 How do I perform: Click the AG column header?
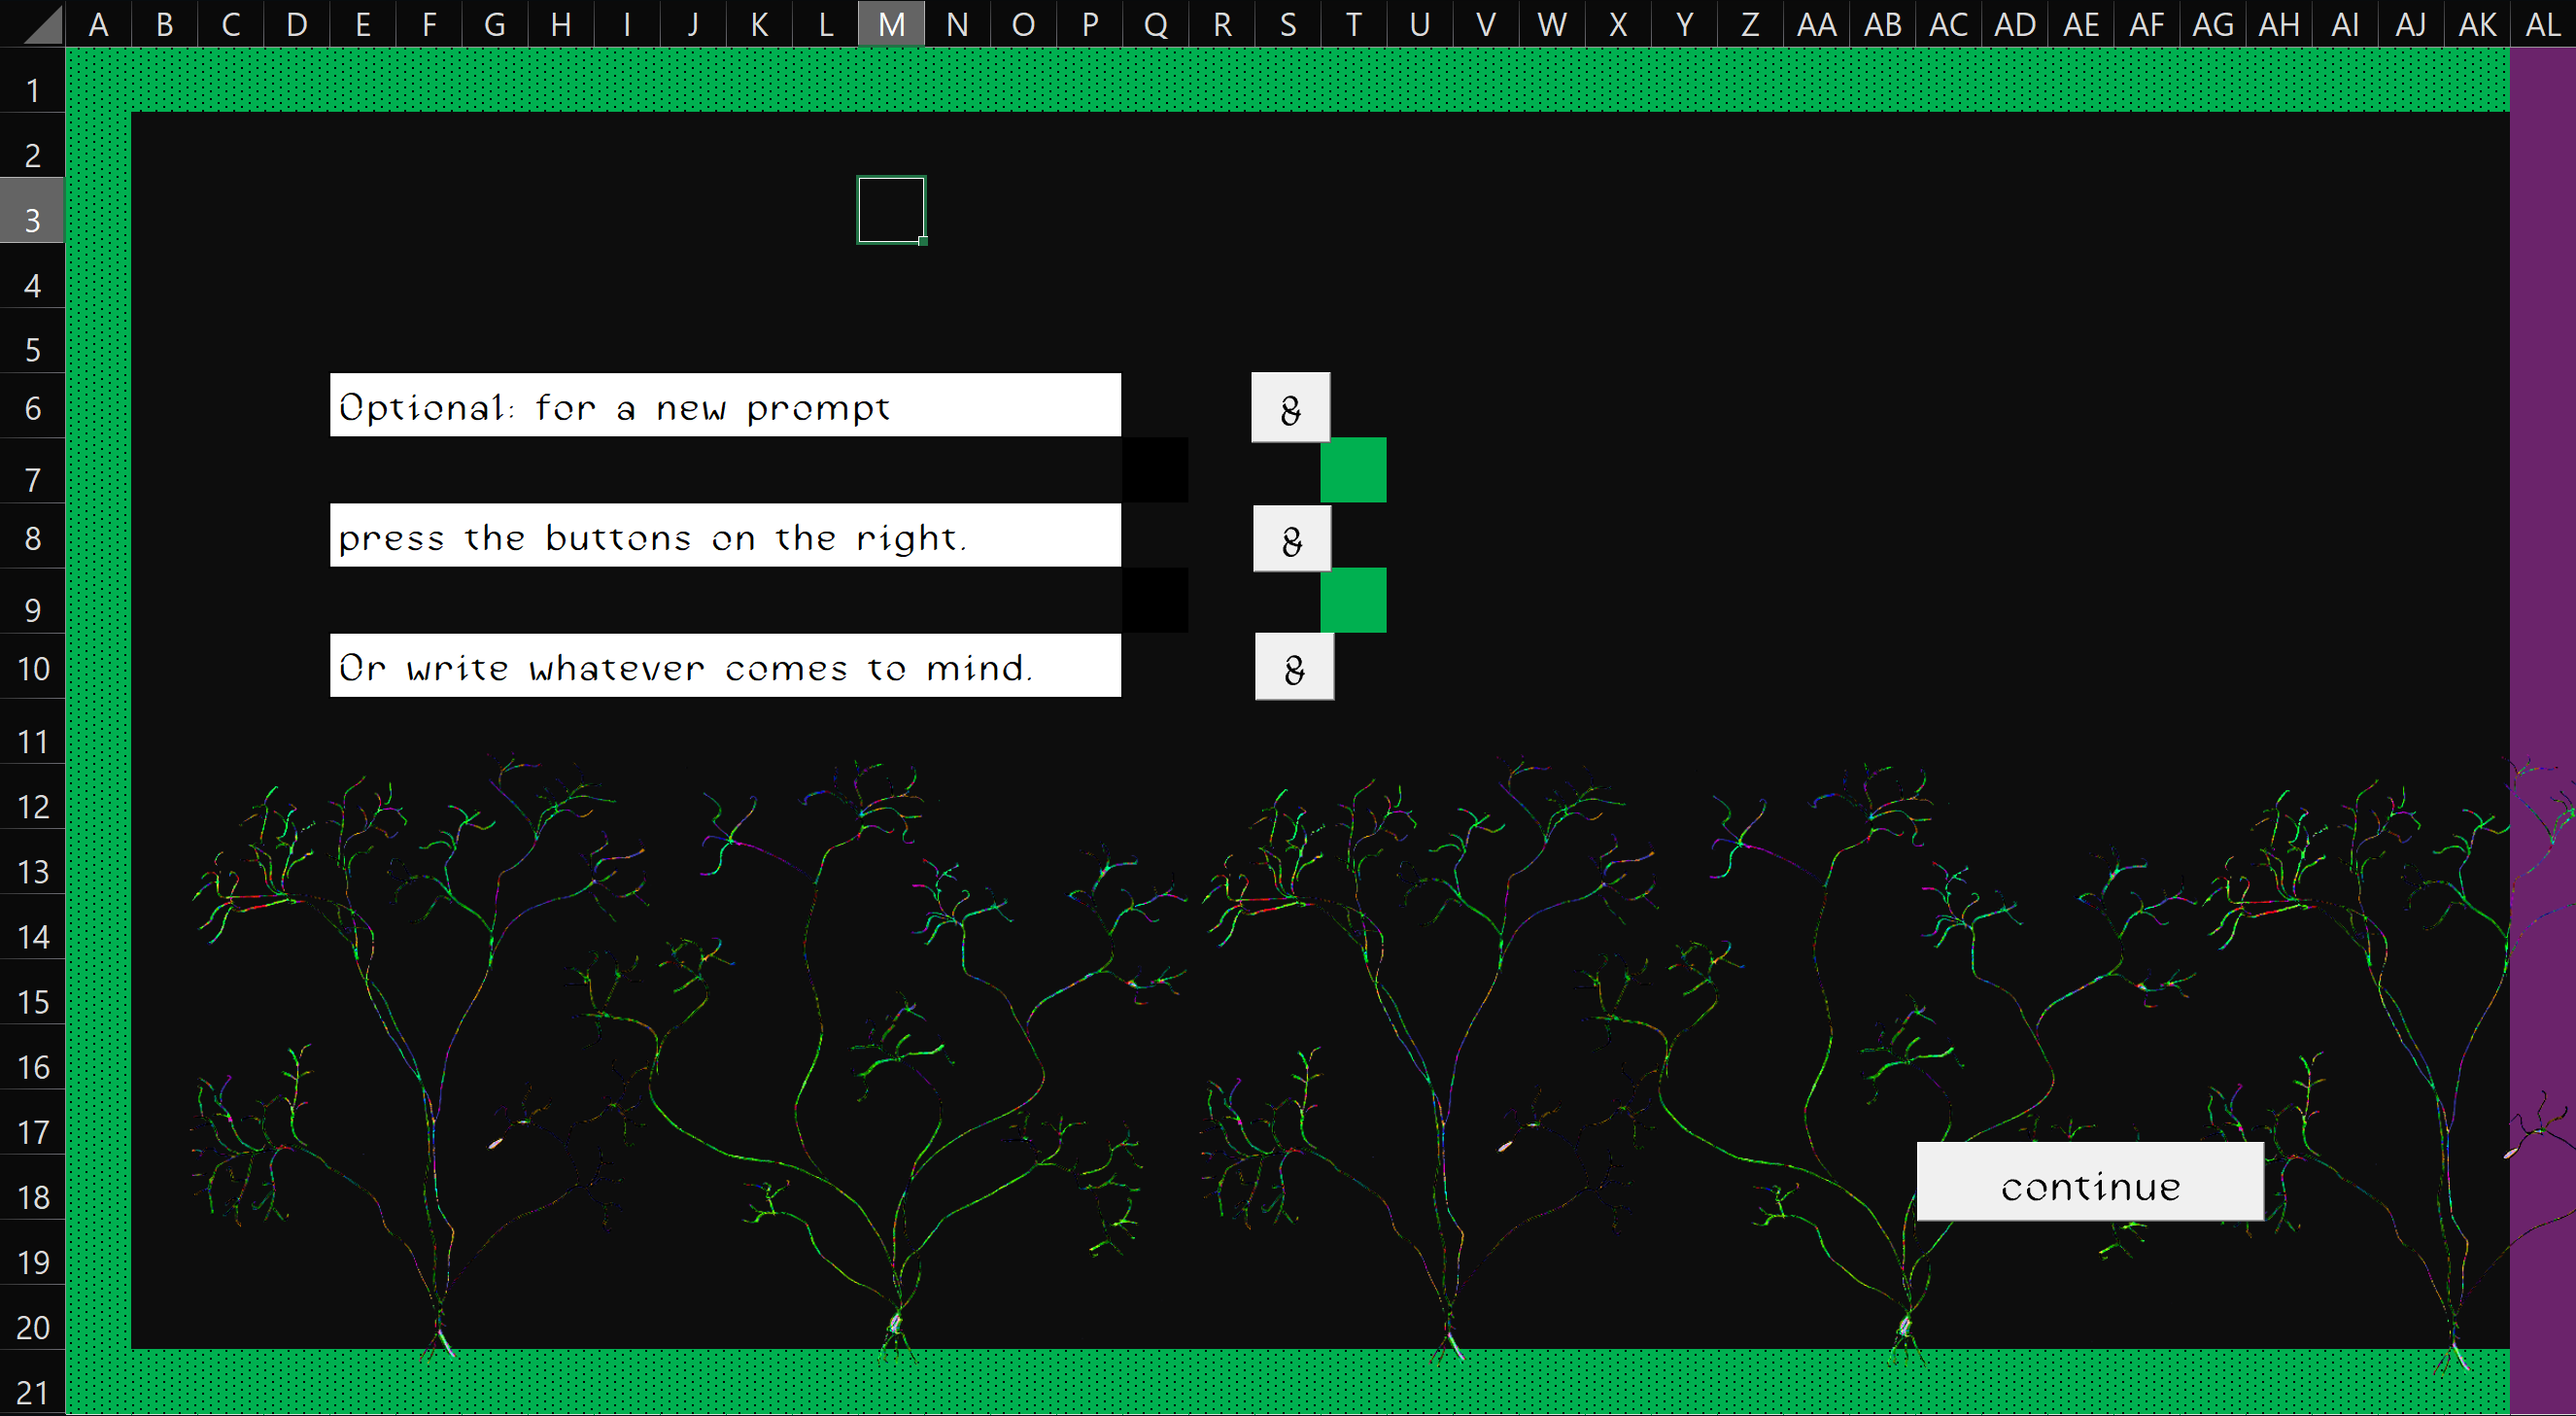pyautogui.click(x=2212, y=24)
